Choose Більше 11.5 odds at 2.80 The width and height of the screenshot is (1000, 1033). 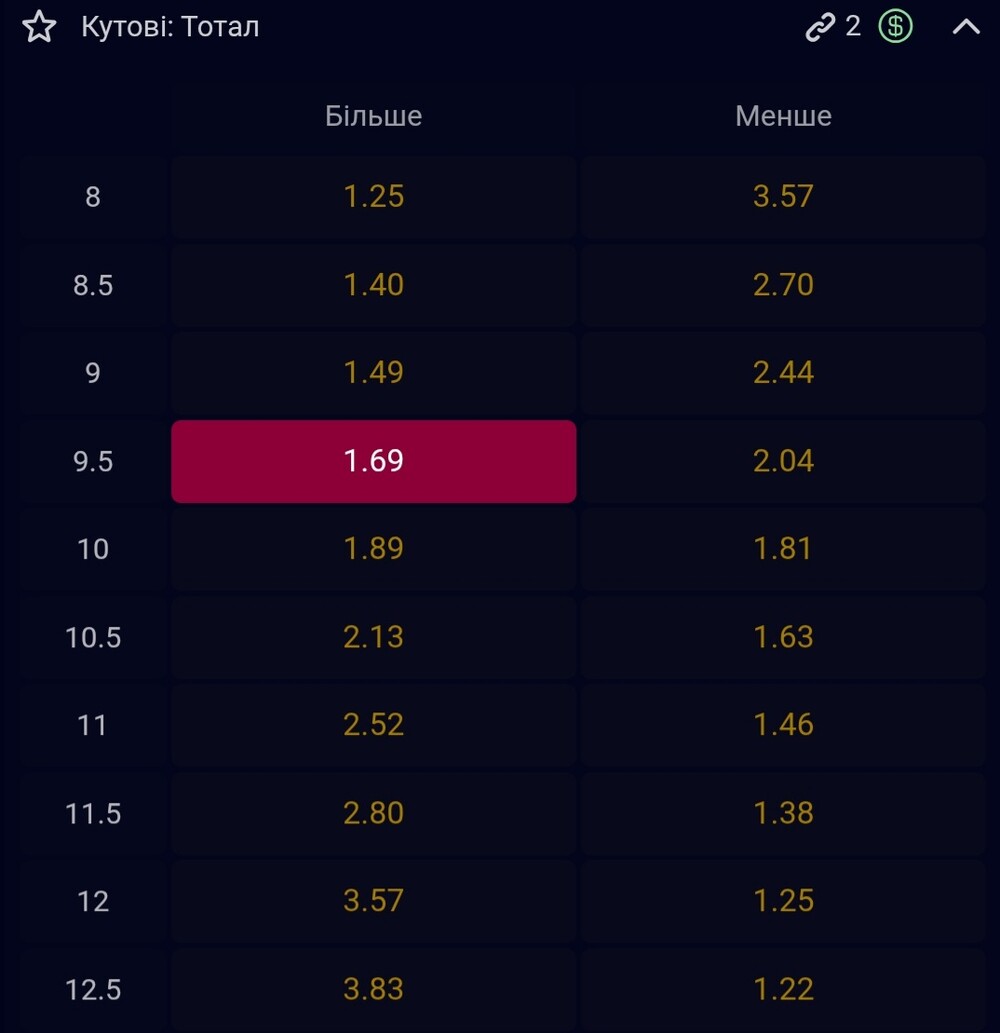click(x=373, y=813)
